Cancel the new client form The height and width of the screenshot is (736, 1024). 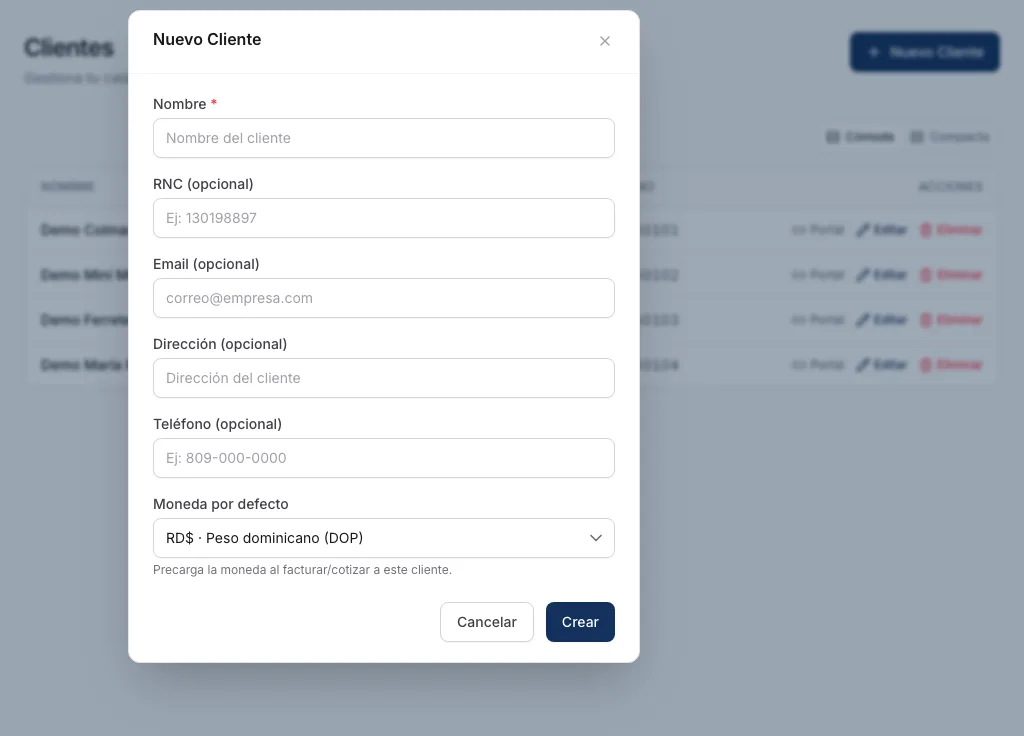(487, 622)
